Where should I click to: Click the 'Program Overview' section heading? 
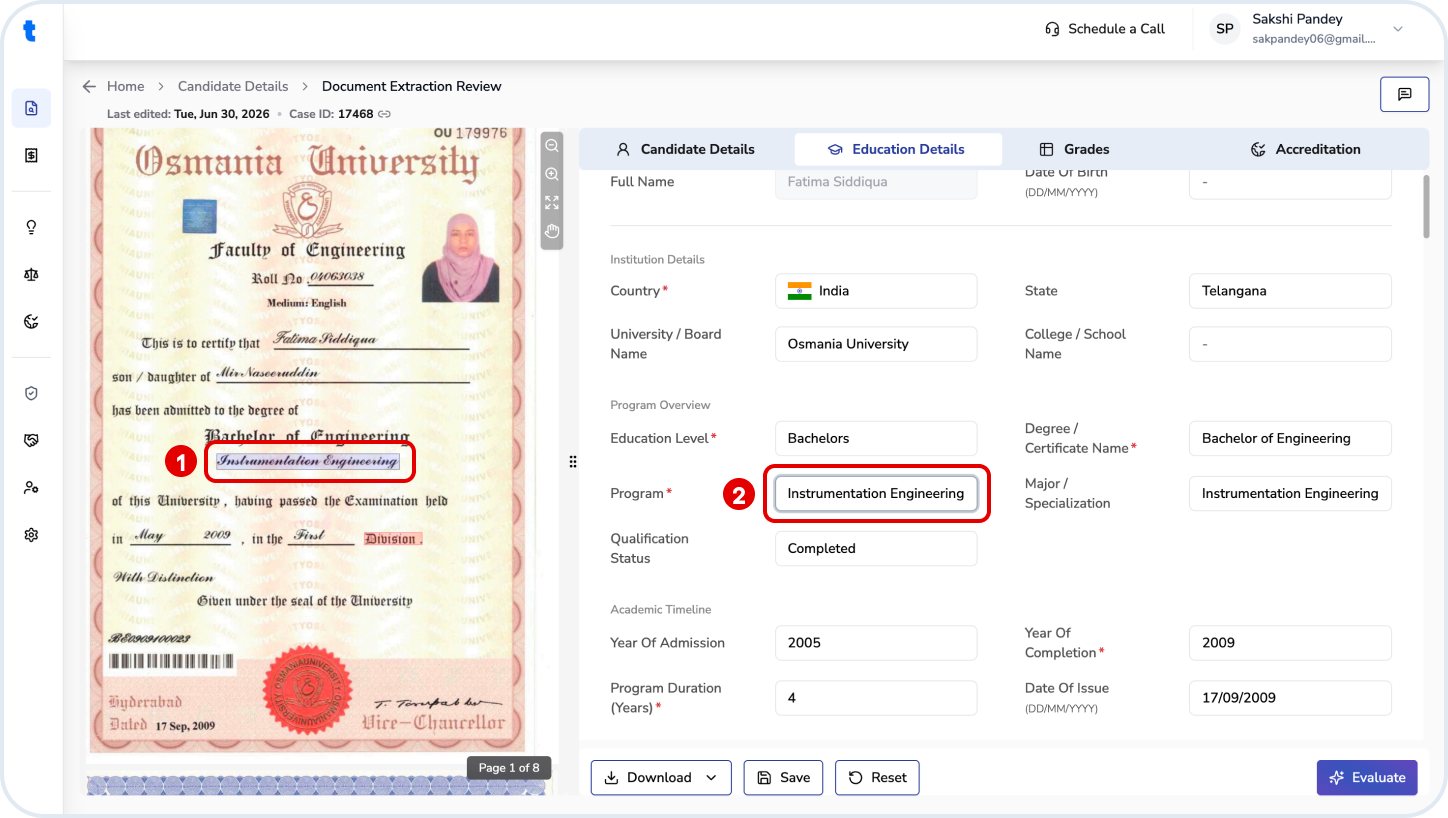661,405
